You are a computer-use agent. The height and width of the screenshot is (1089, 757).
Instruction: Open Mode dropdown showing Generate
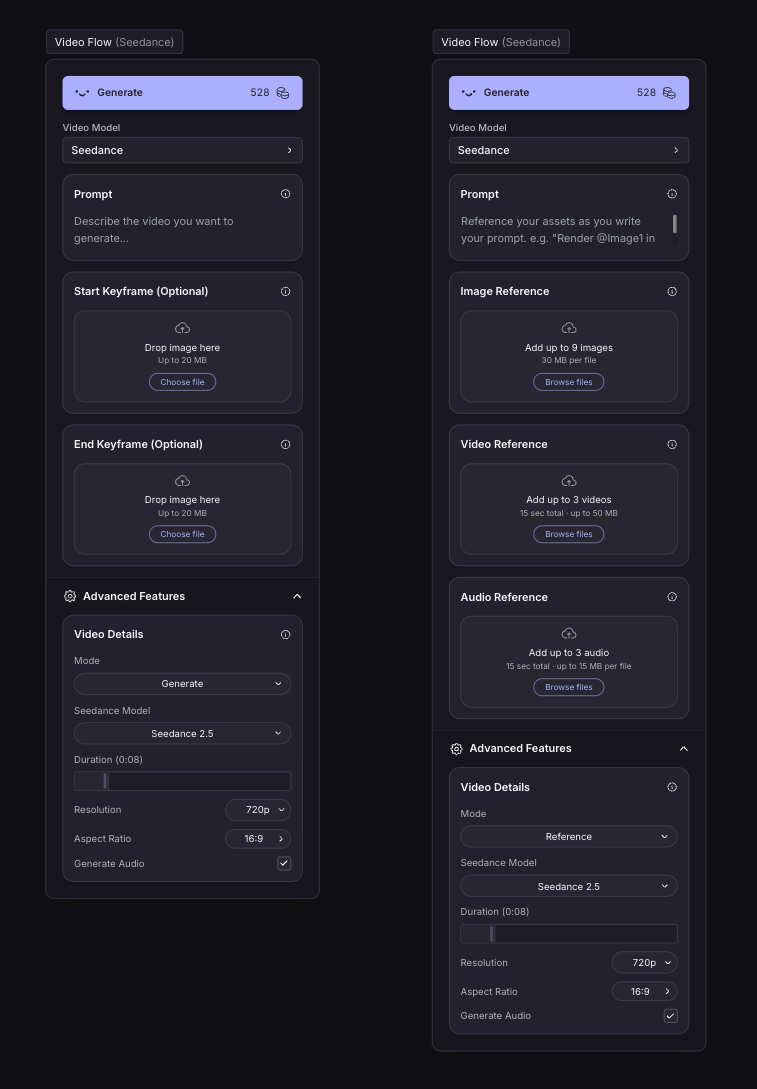tap(183, 683)
